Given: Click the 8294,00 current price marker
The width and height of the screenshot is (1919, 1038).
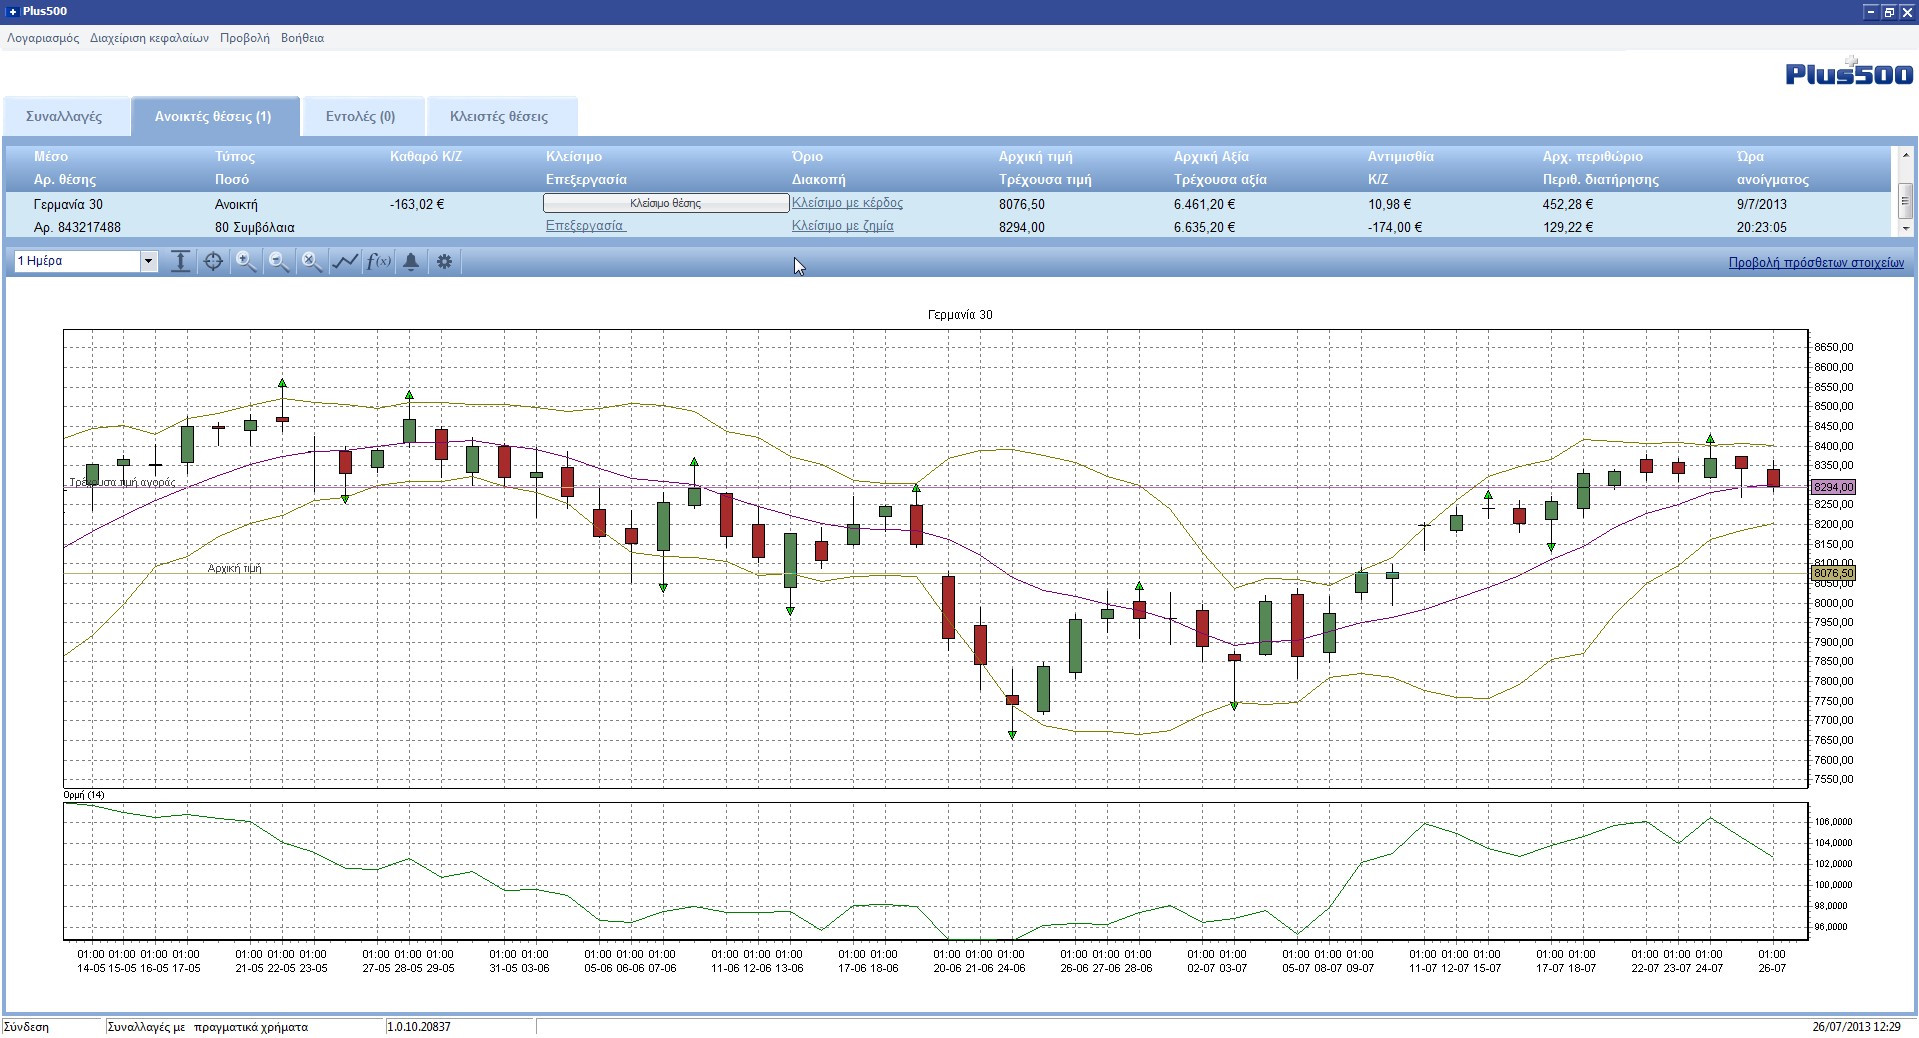Looking at the screenshot, I should 1833,487.
